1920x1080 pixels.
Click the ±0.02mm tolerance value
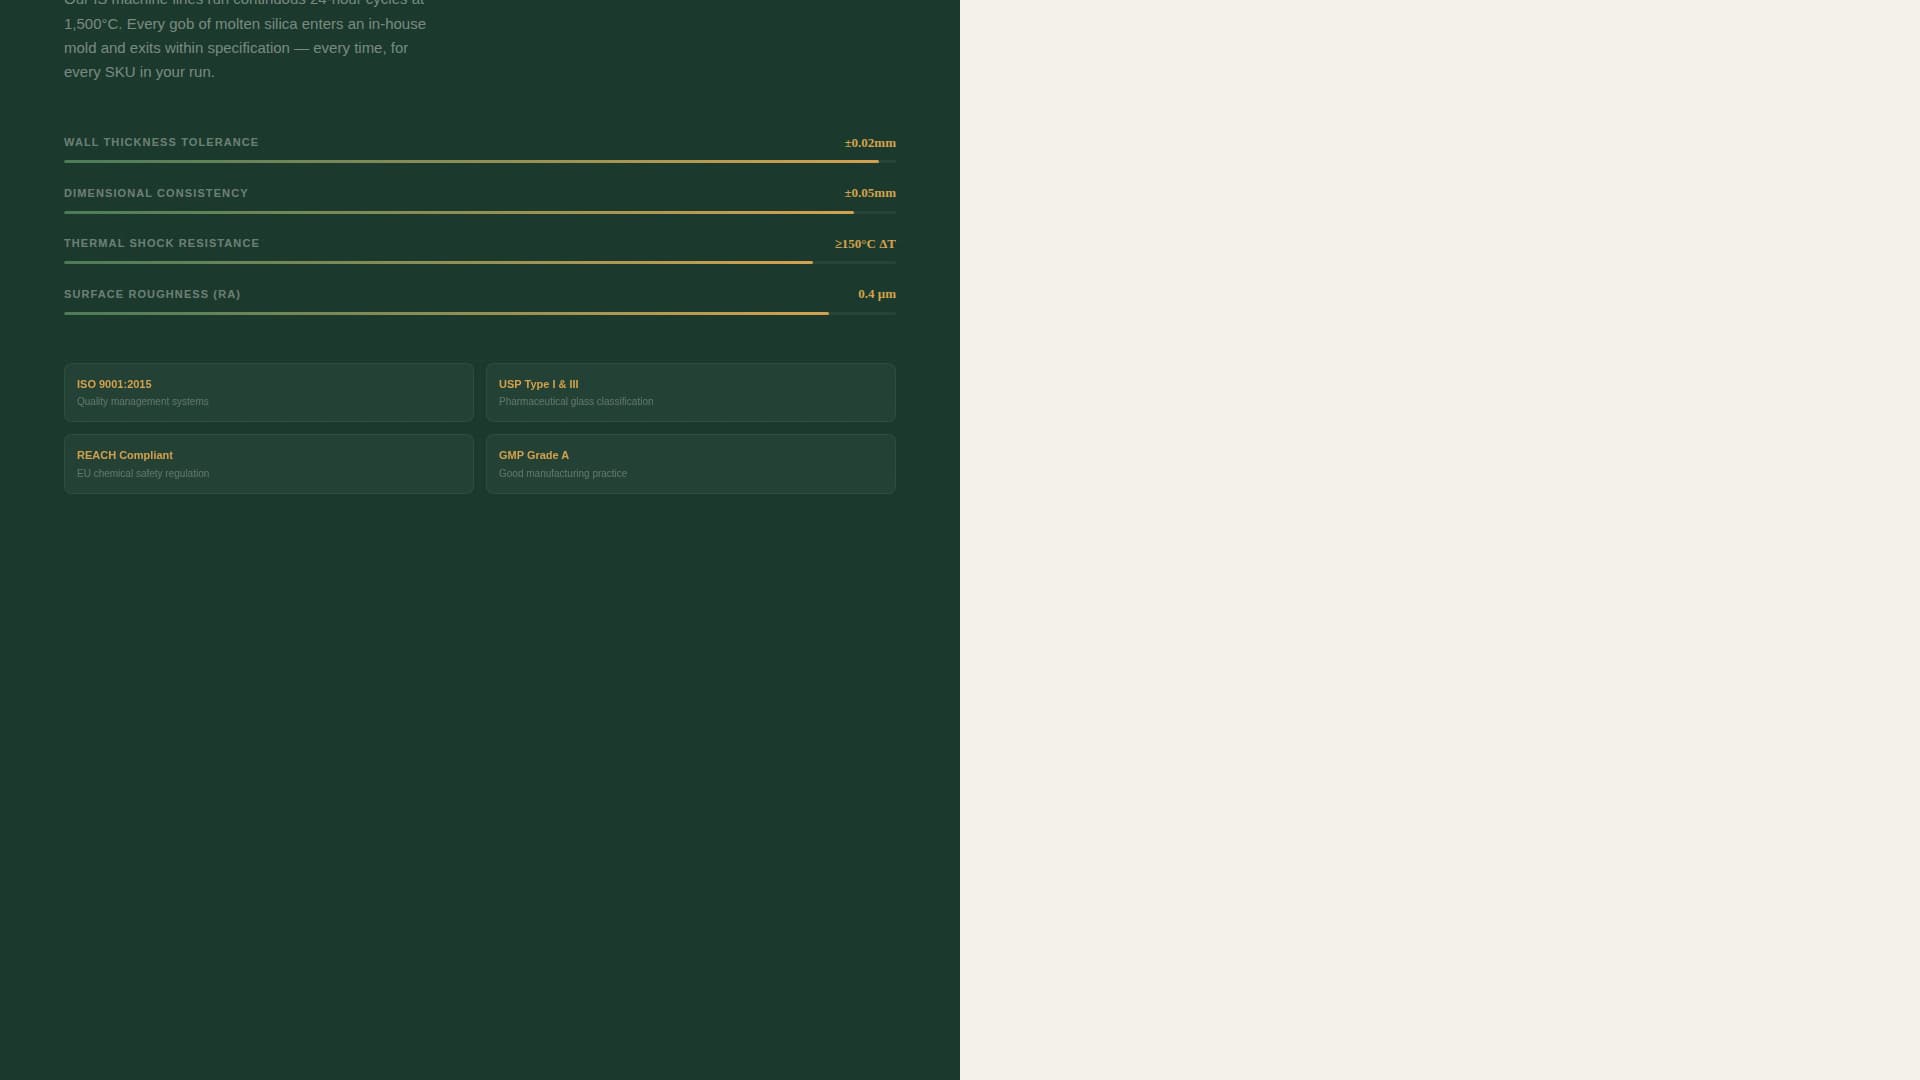click(x=868, y=143)
